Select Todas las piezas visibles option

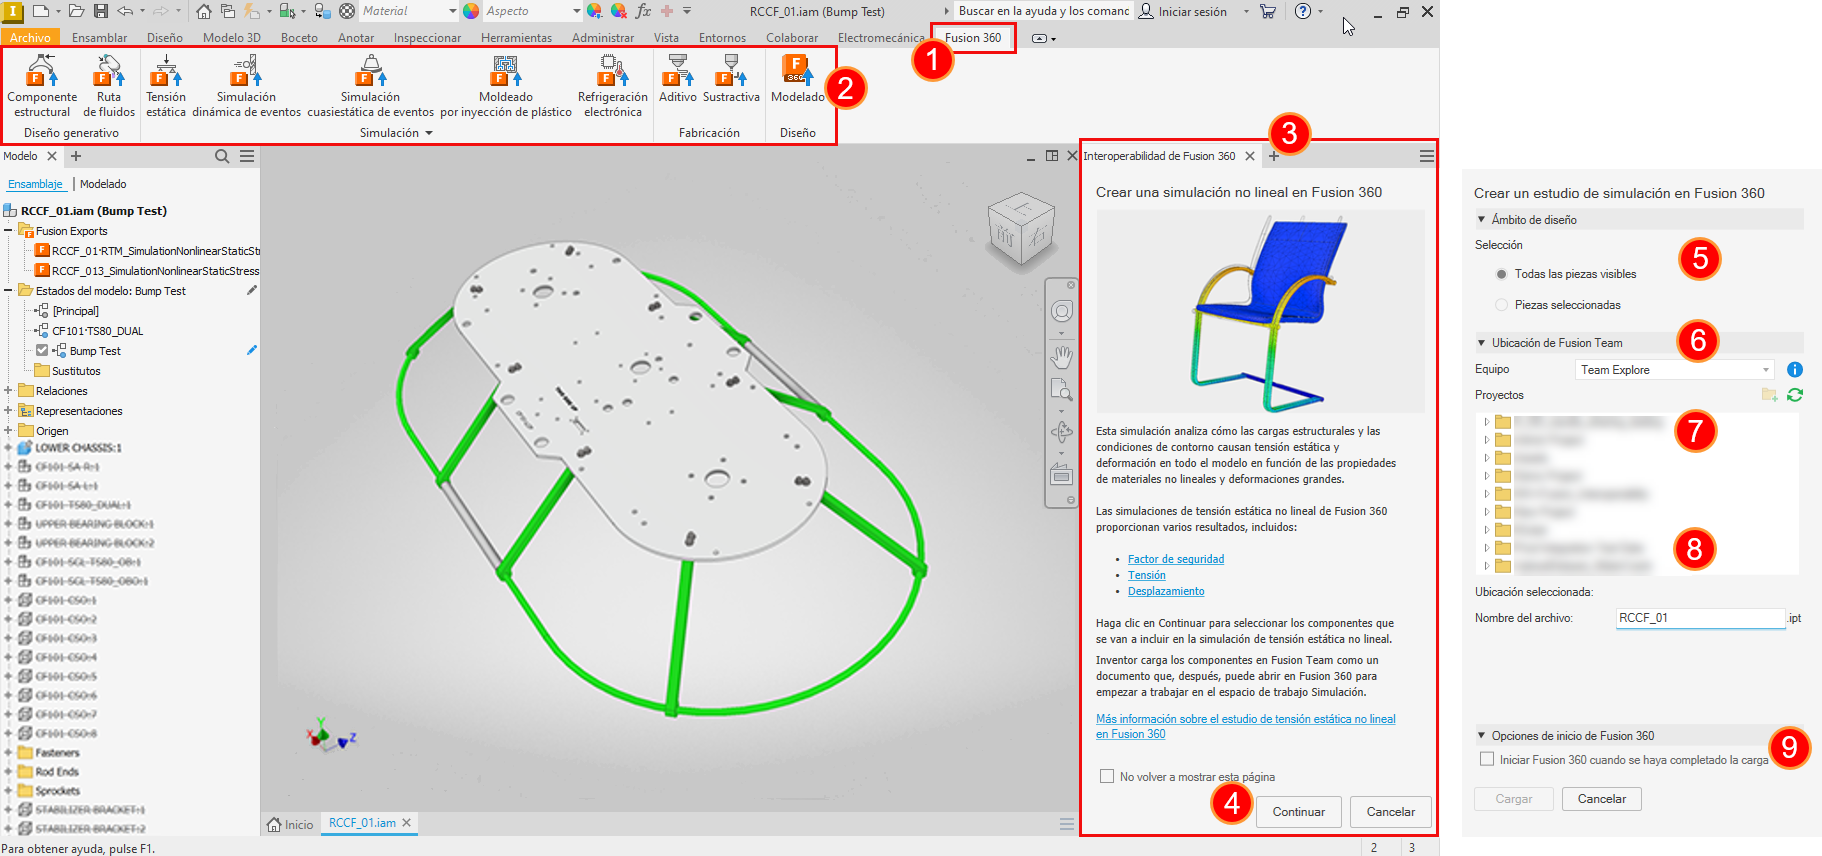pyautogui.click(x=1501, y=274)
